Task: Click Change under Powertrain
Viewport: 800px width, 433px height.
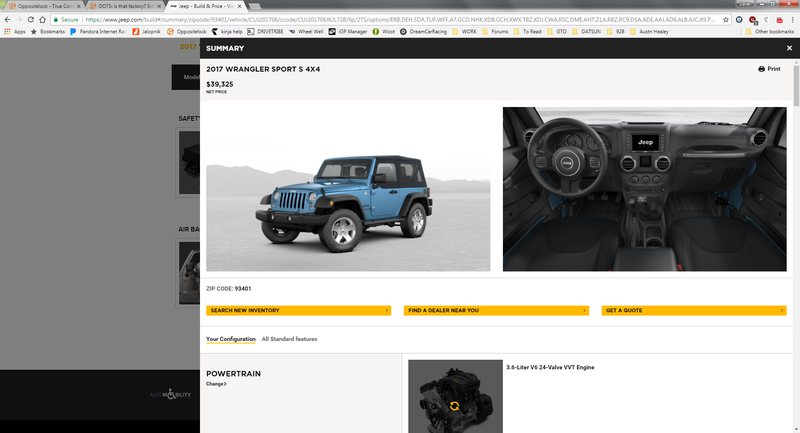Action: click(x=216, y=384)
